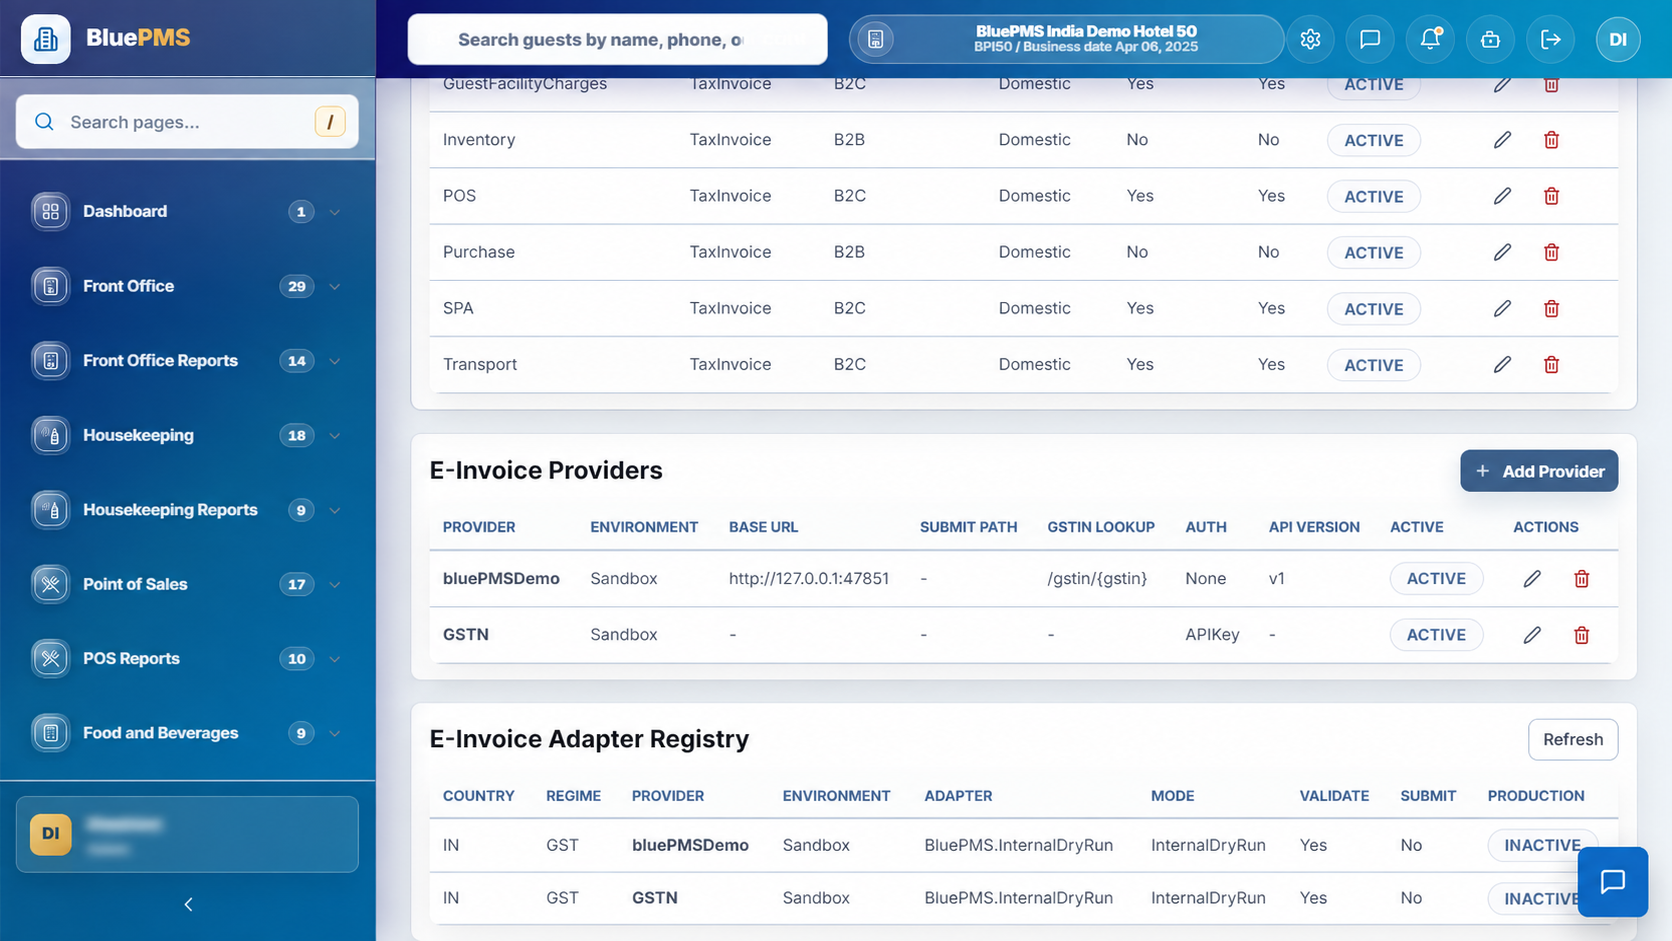Toggle INACTIVE production badge for bluePMSDemo adapter
The height and width of the screenshot is (941, 1672).
[1542, 845]
